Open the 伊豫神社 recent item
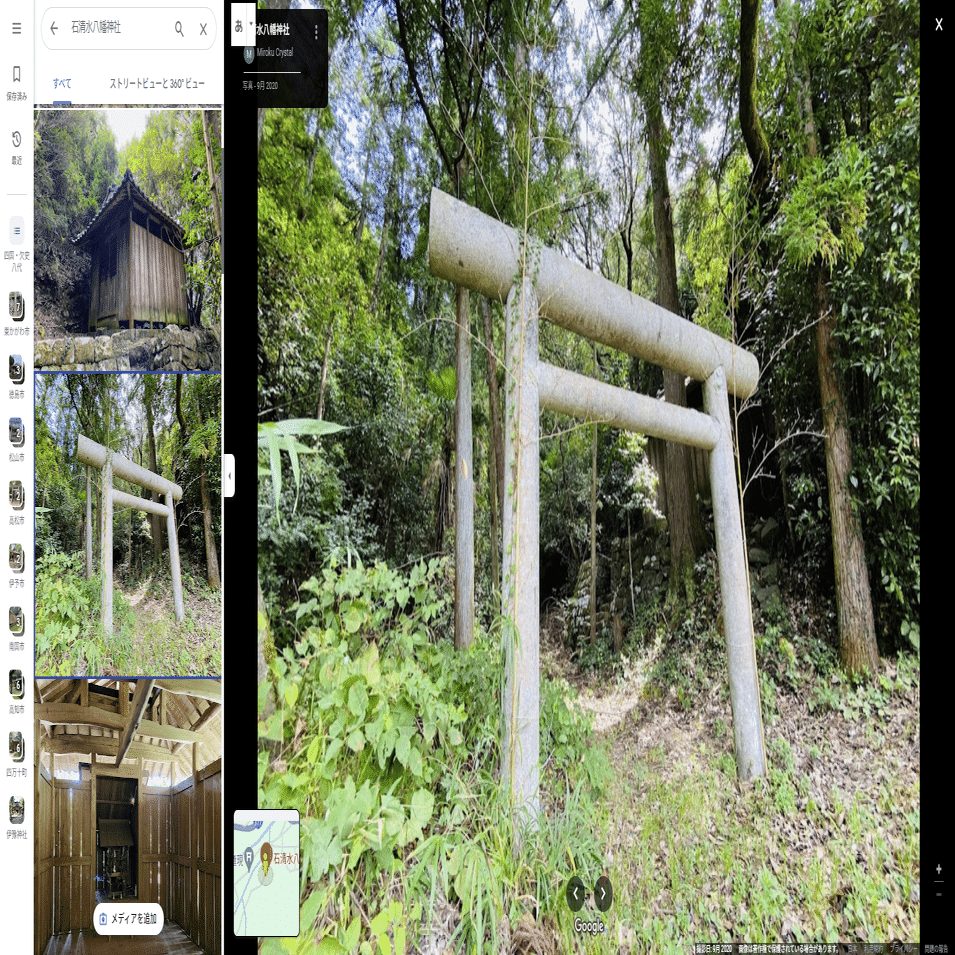Image resolution: width=955 pixels, height=955 pixels. 16,817
